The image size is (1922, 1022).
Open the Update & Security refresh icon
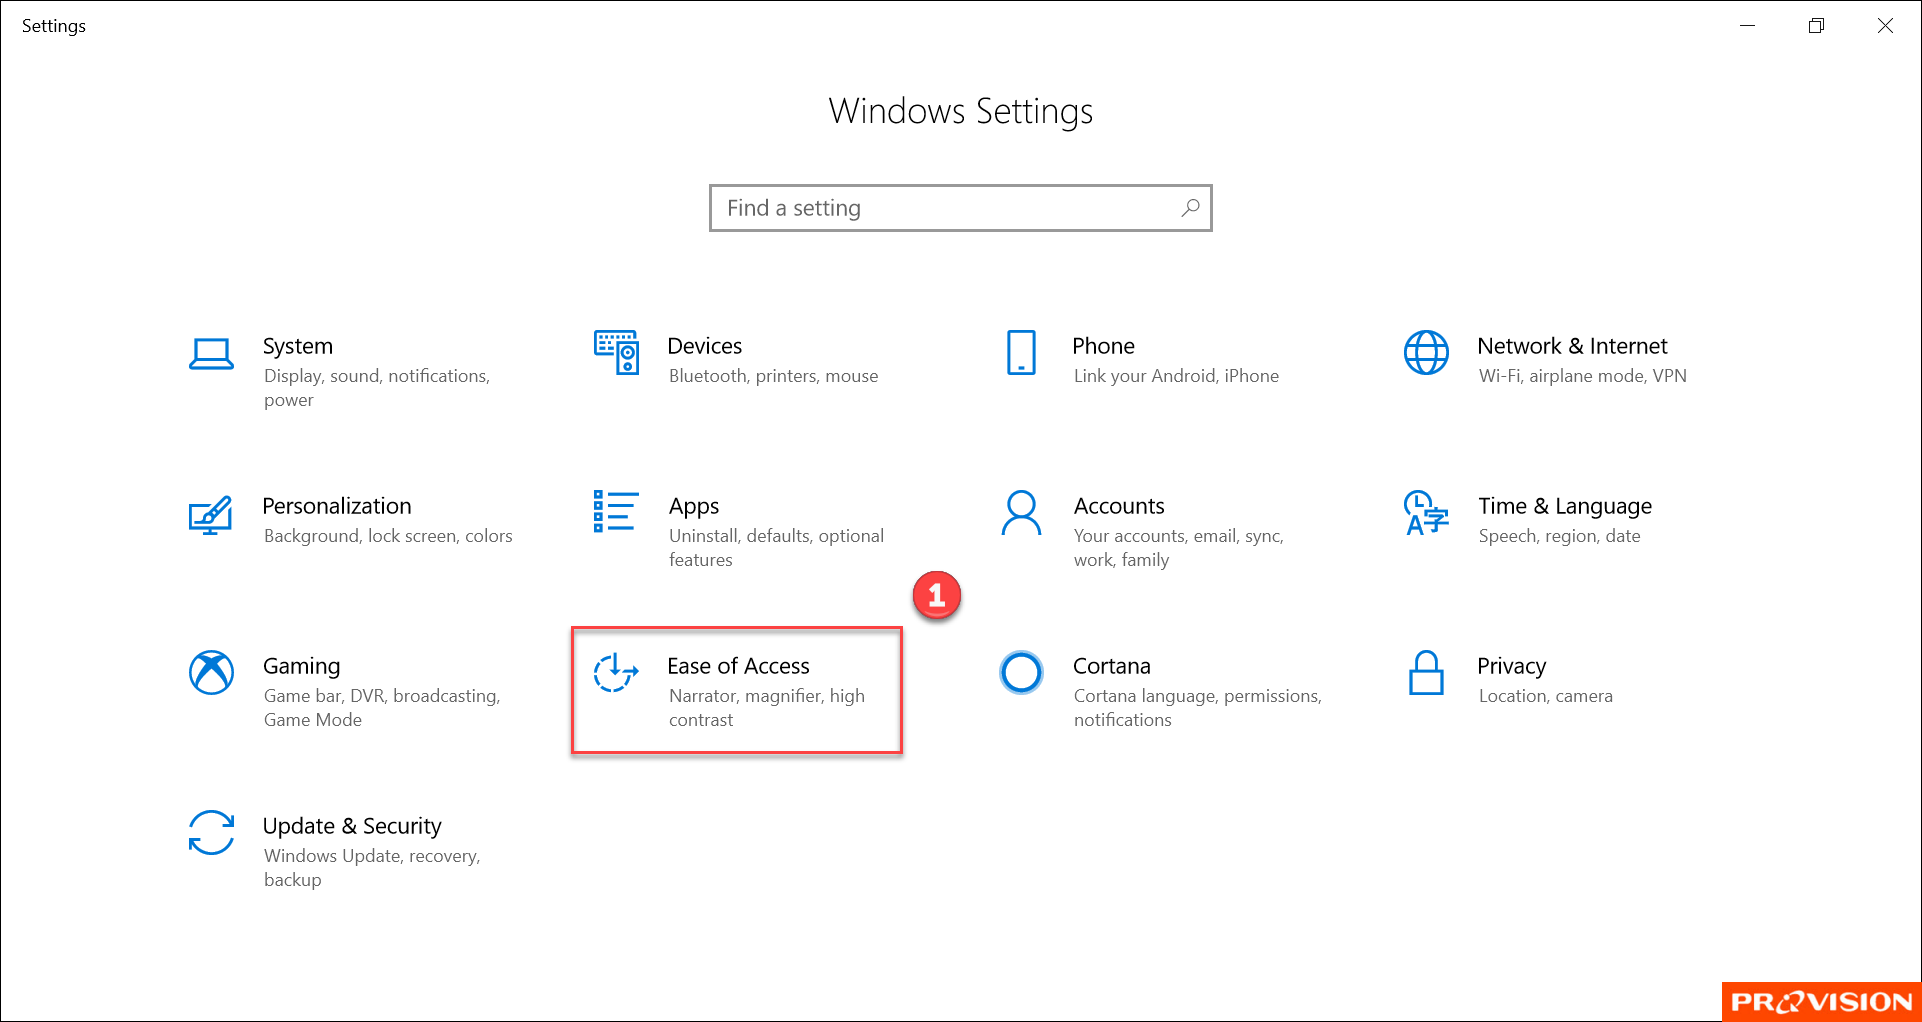211,832
